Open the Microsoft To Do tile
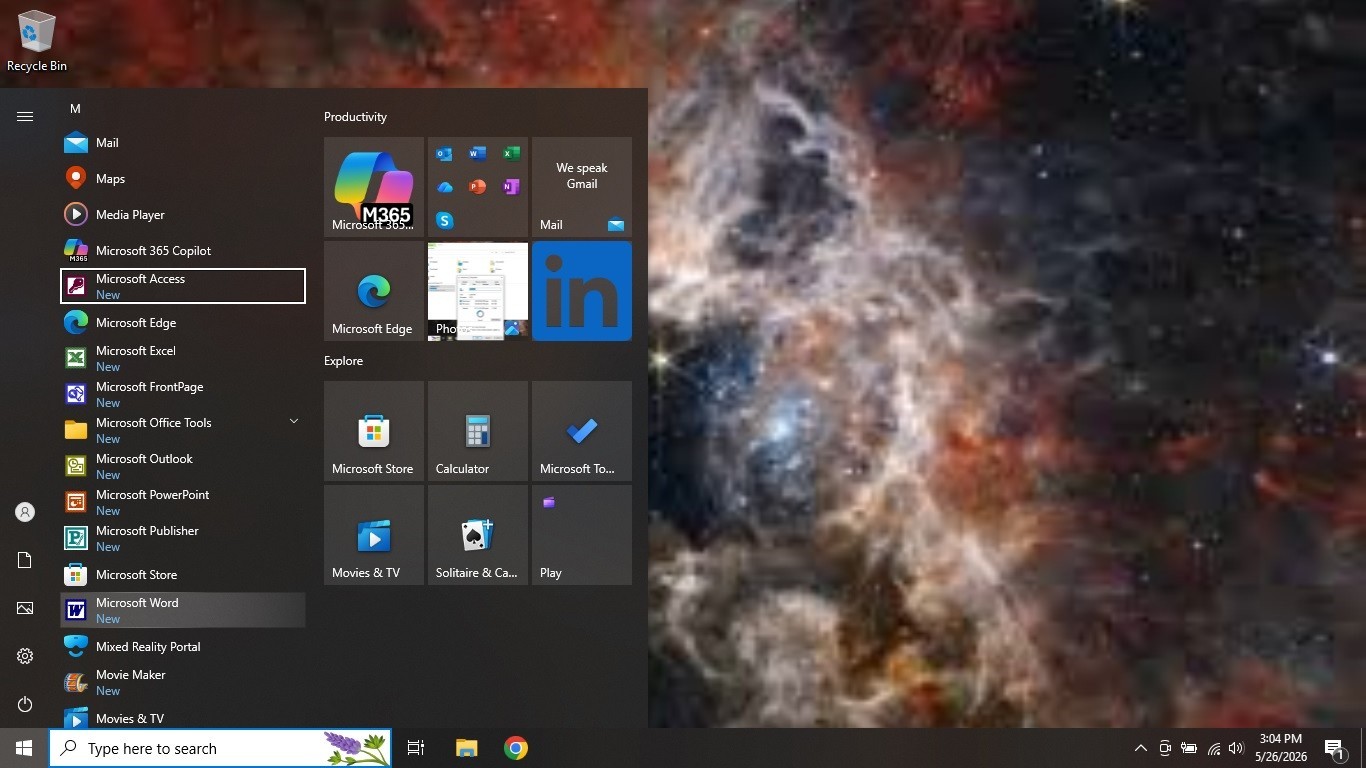 click(x=582, y=431)
